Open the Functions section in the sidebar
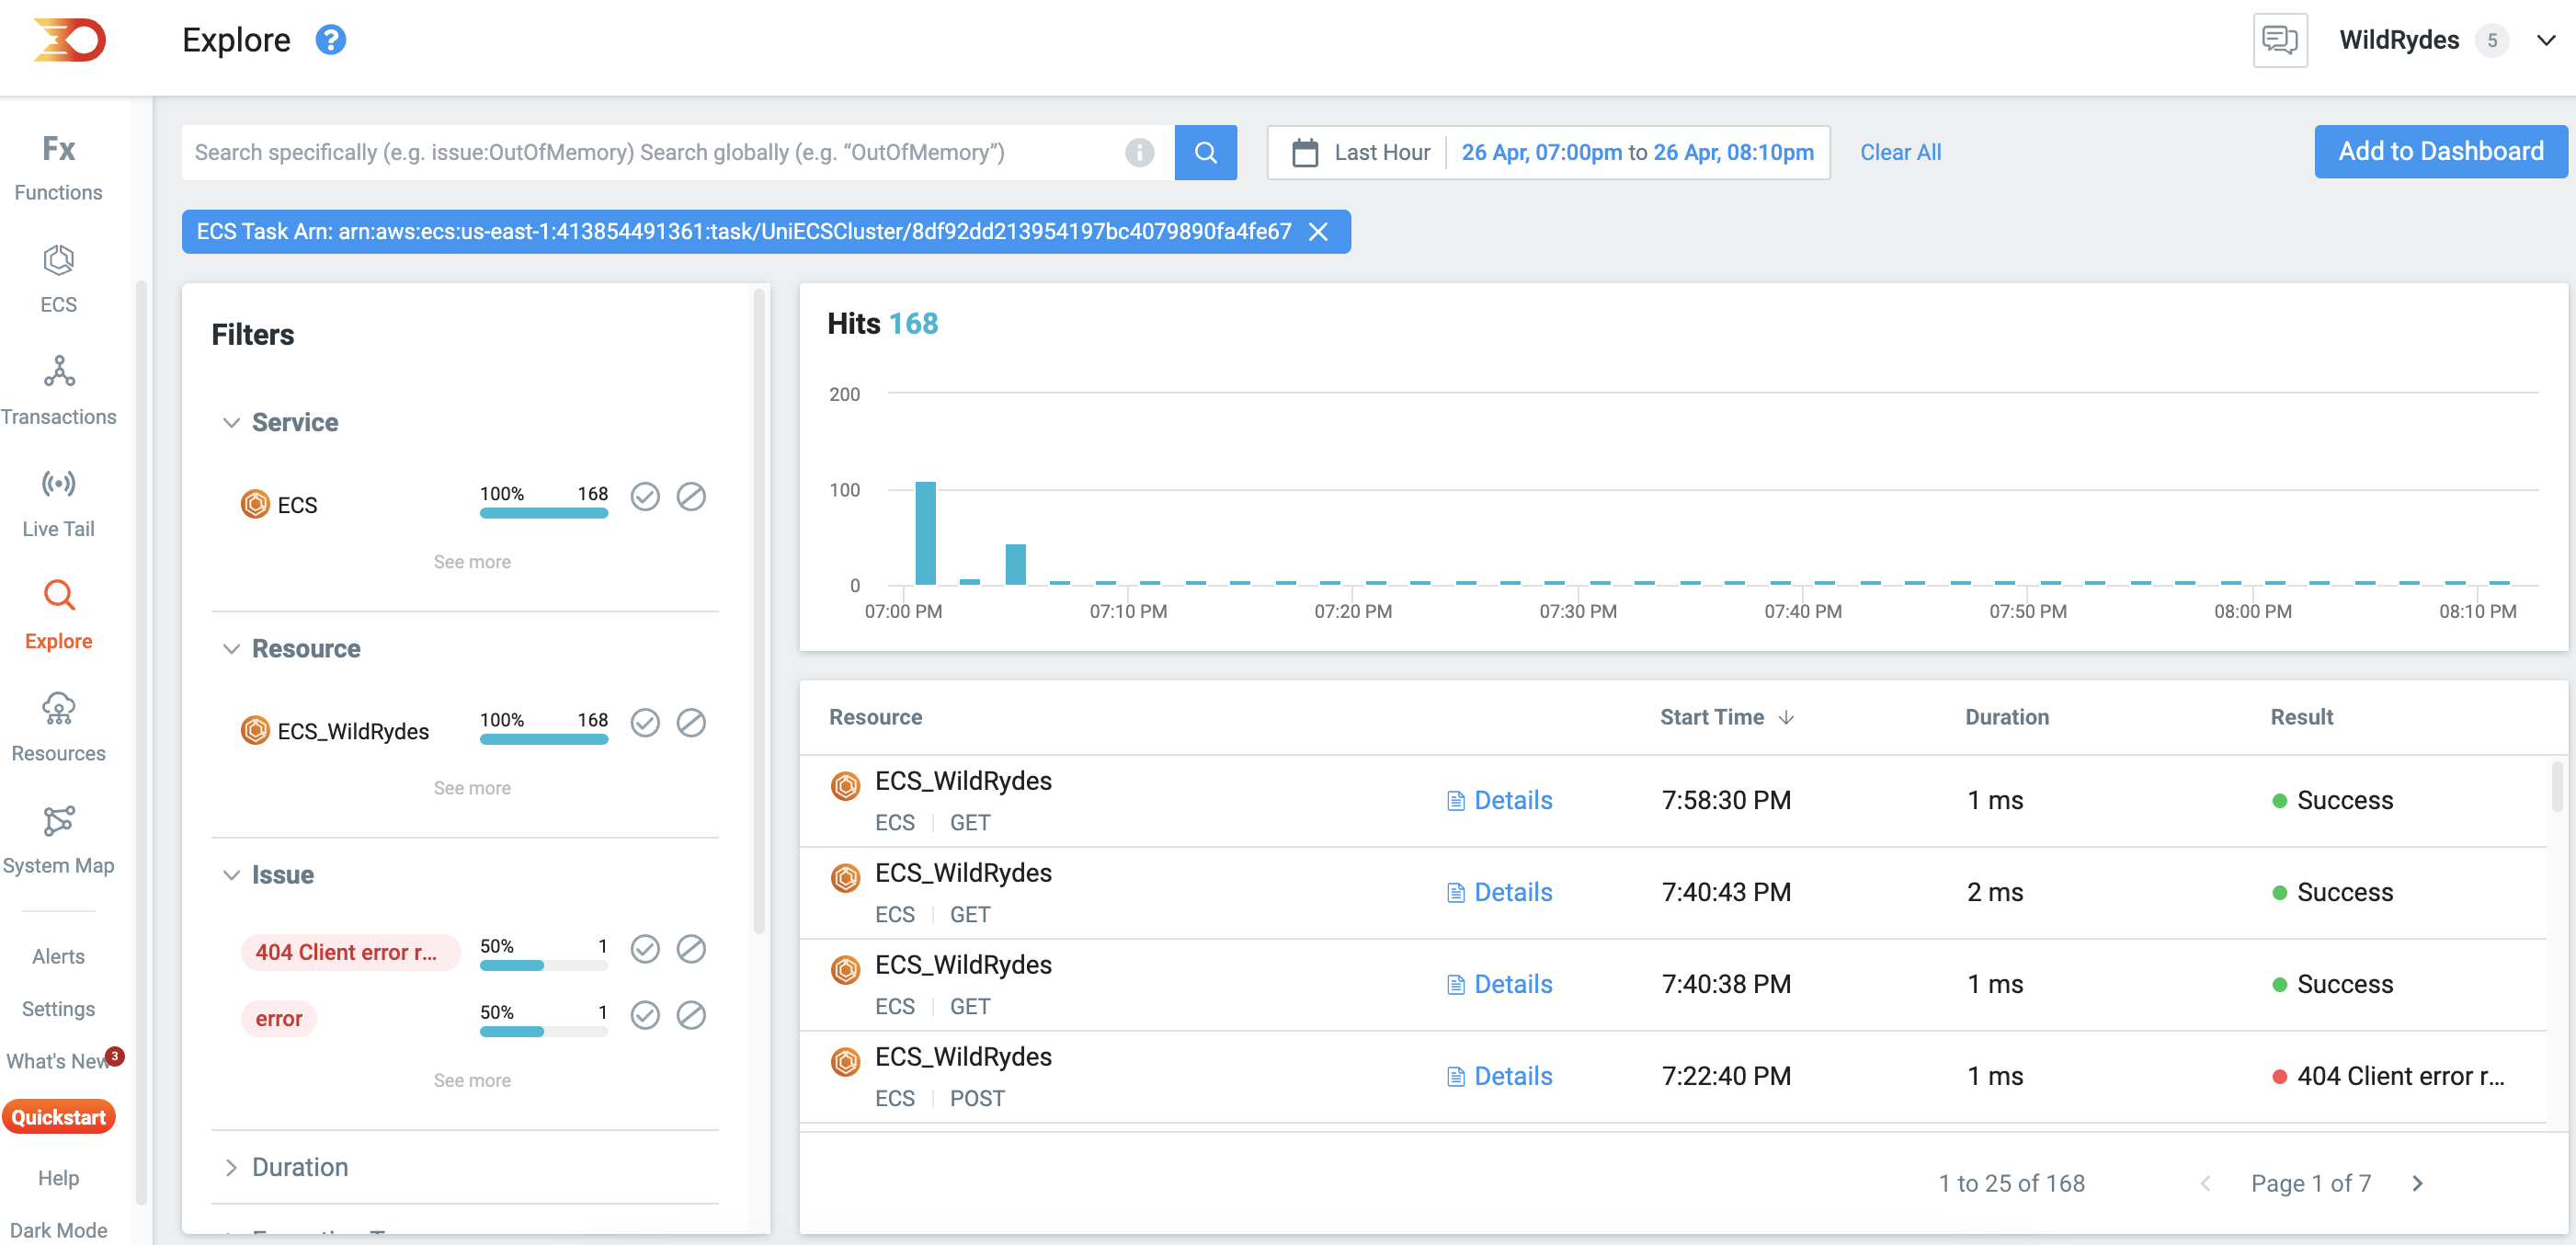Viewport: 2576px width, 1245px height. pos(58,167)
